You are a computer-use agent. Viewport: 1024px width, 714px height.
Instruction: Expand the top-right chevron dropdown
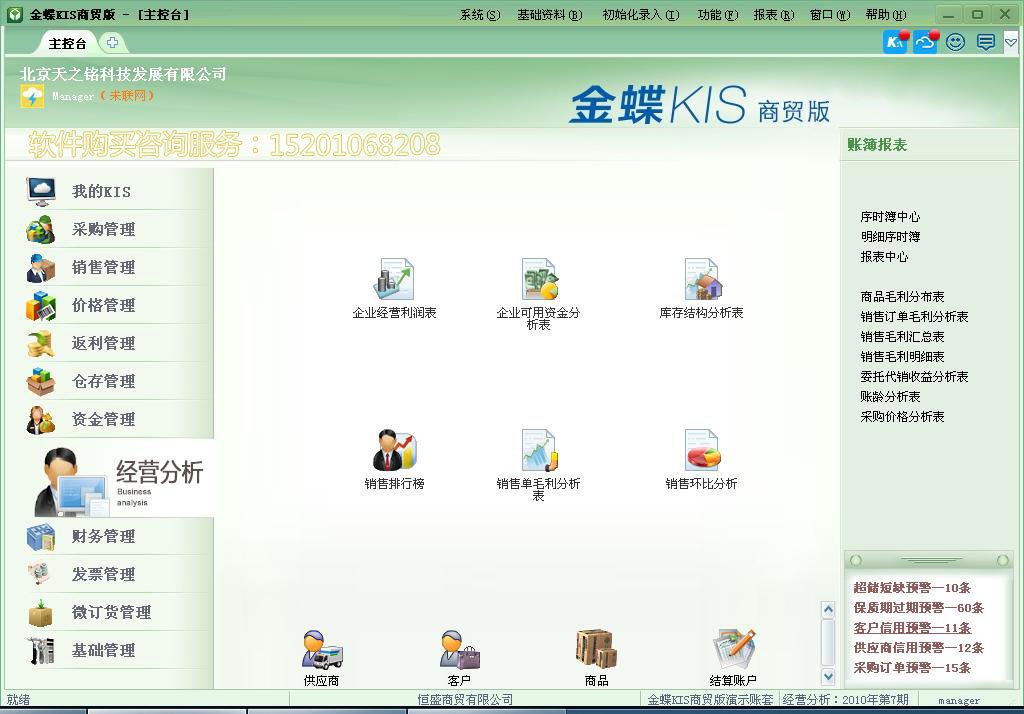pyautogui.click(x=1010, y=42)
